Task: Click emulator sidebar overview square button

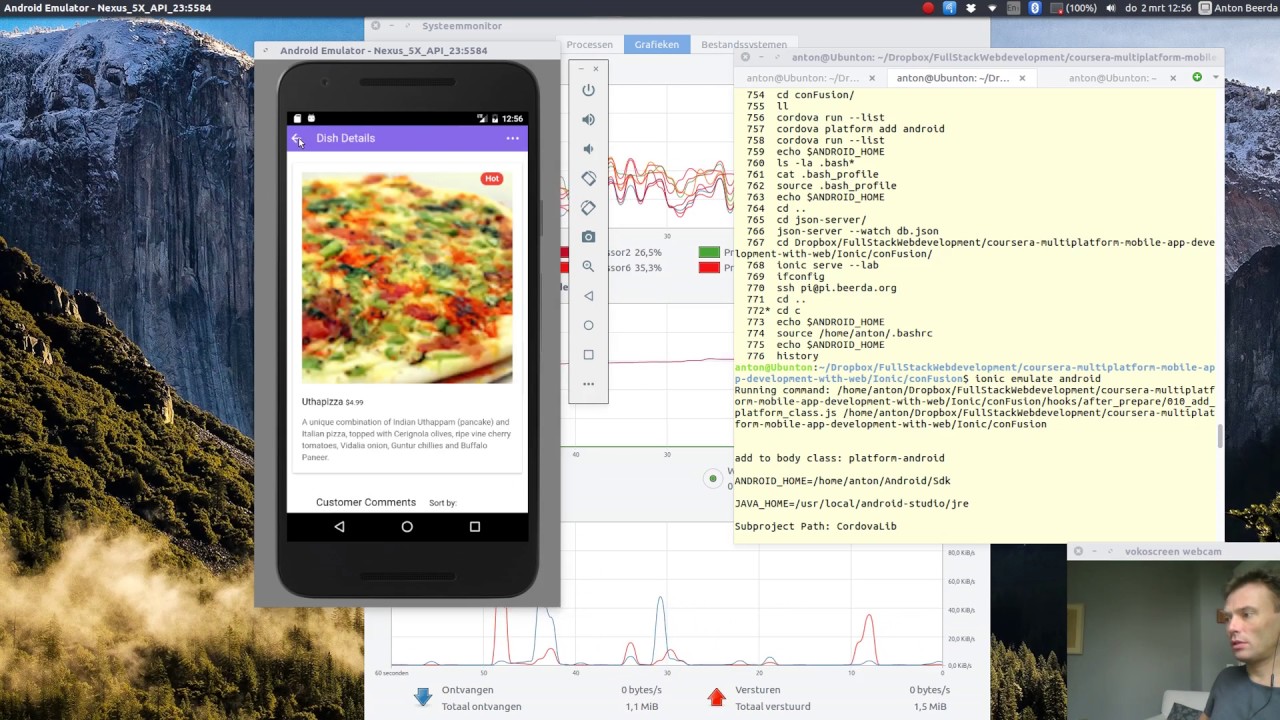Action: click(588, 354)
